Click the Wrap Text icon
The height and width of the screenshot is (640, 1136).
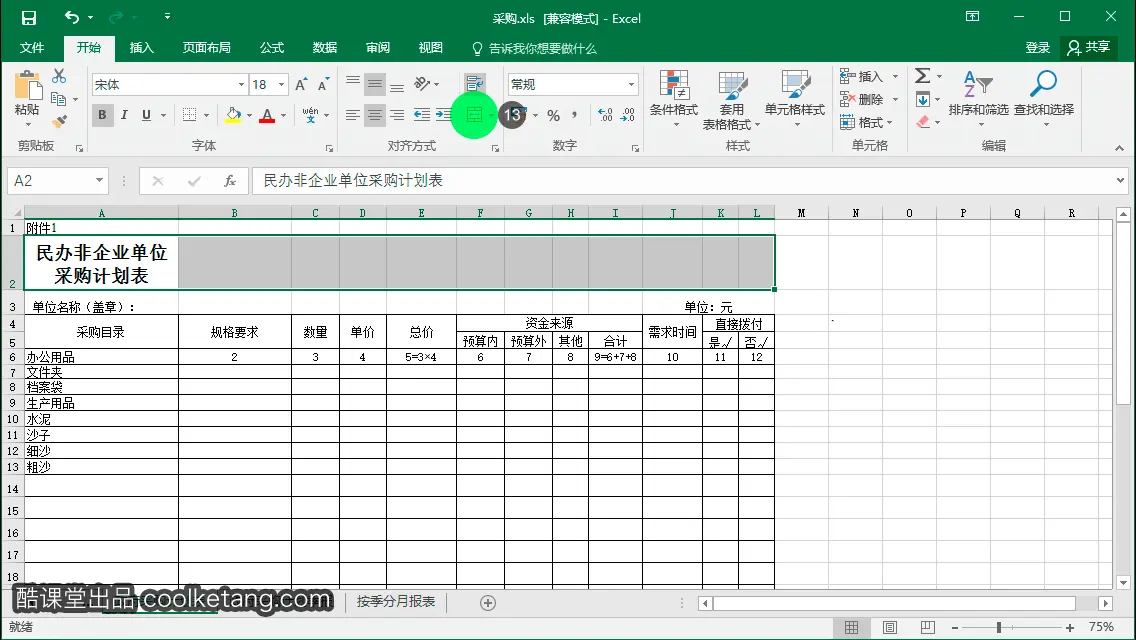point(475,83)
